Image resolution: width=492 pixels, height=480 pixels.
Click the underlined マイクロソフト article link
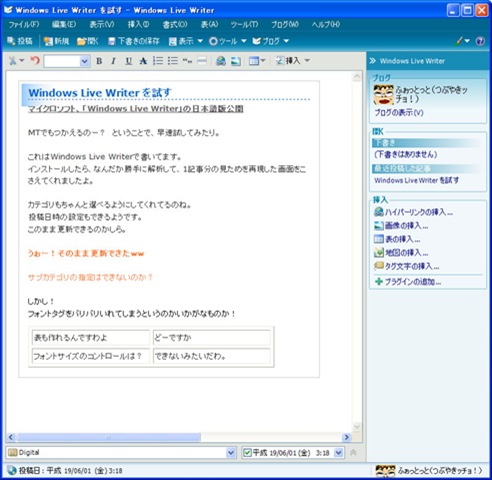click(x=136, y=109)
